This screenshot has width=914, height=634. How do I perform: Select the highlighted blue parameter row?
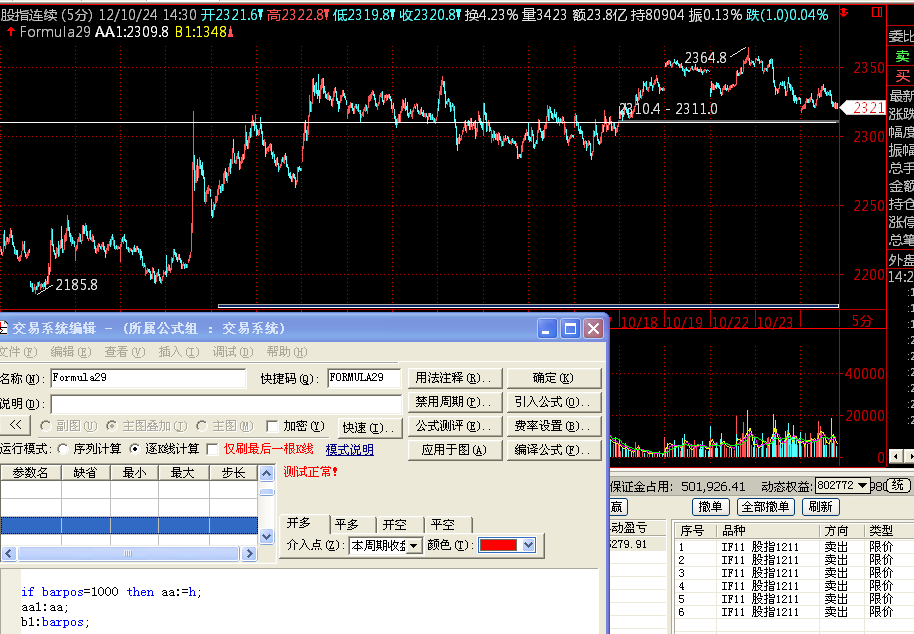coord(129,526)
